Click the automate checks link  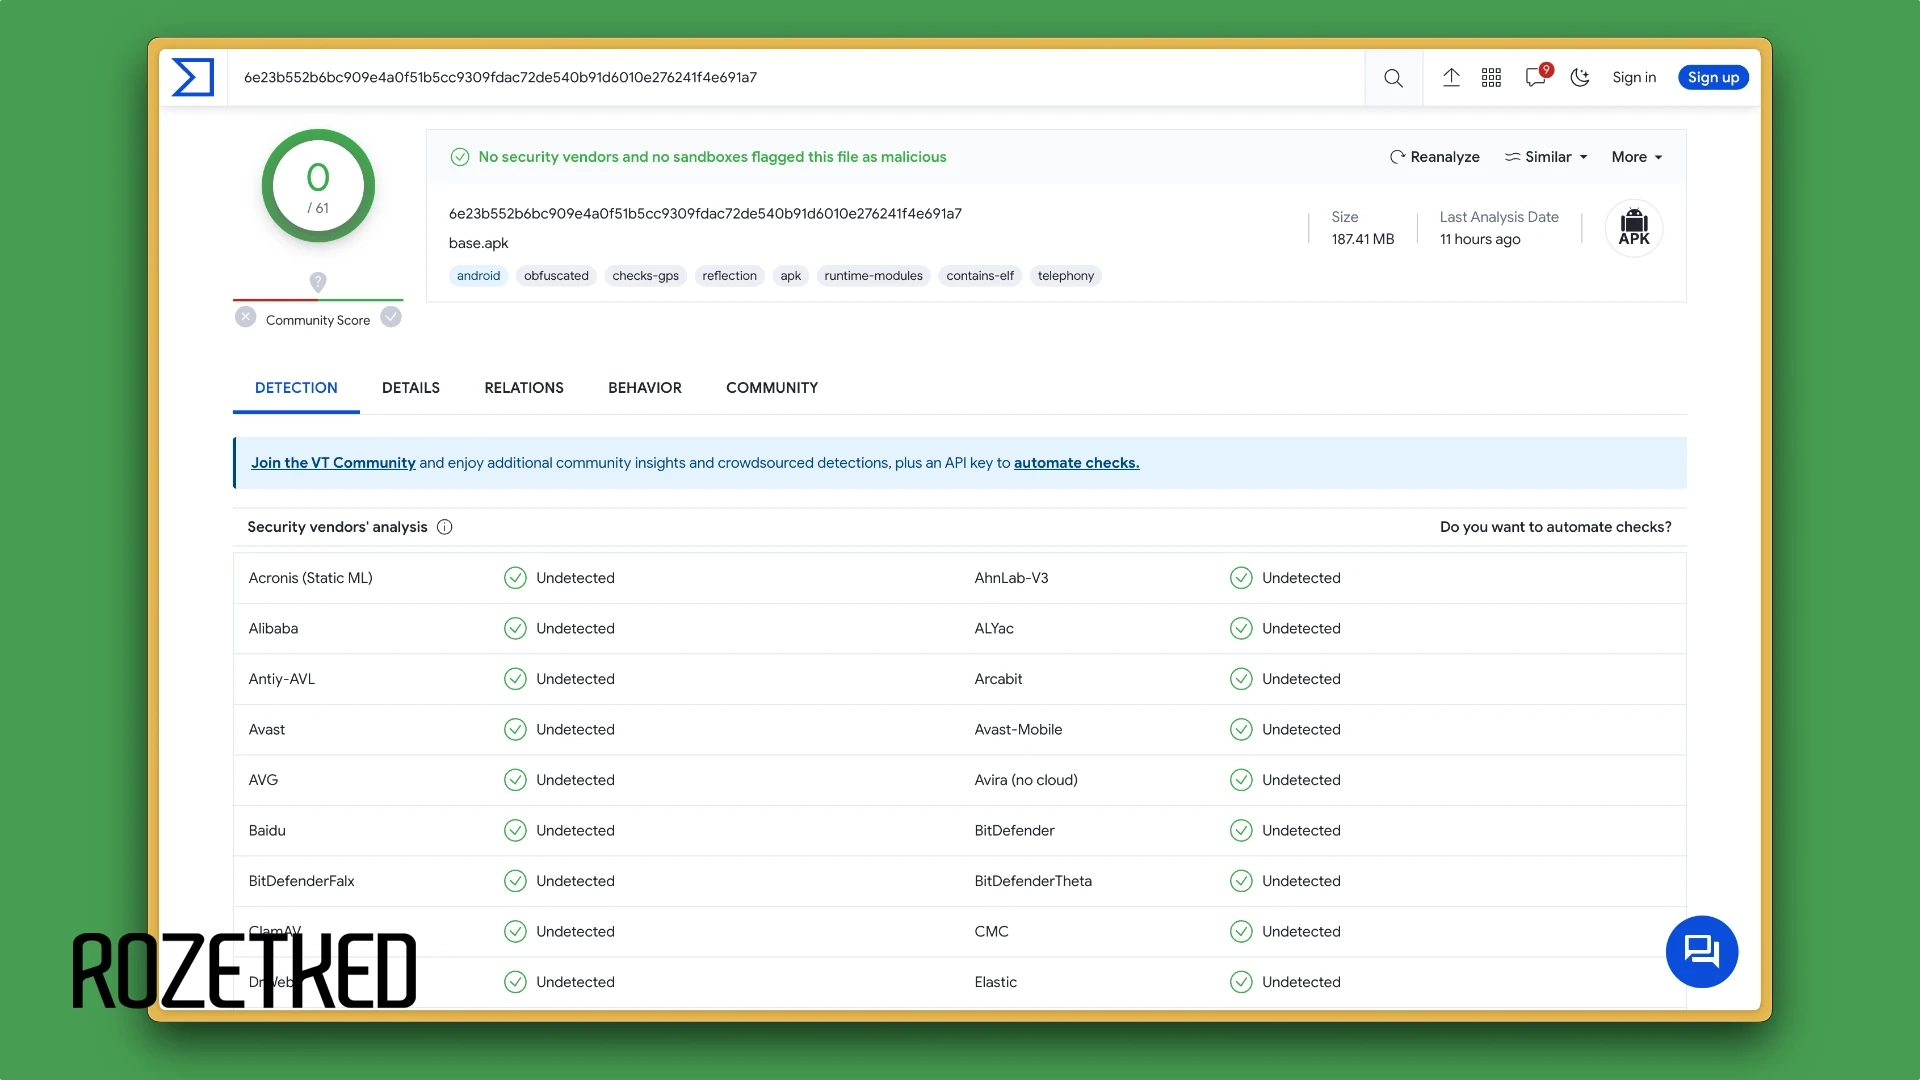click(x=1076, y=463)
